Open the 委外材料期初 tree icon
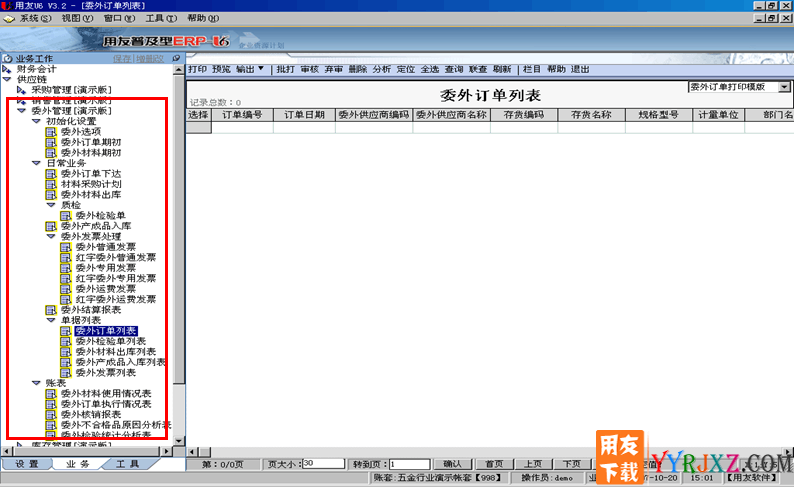This screenshot has width=794, height=487. [51, 153]
